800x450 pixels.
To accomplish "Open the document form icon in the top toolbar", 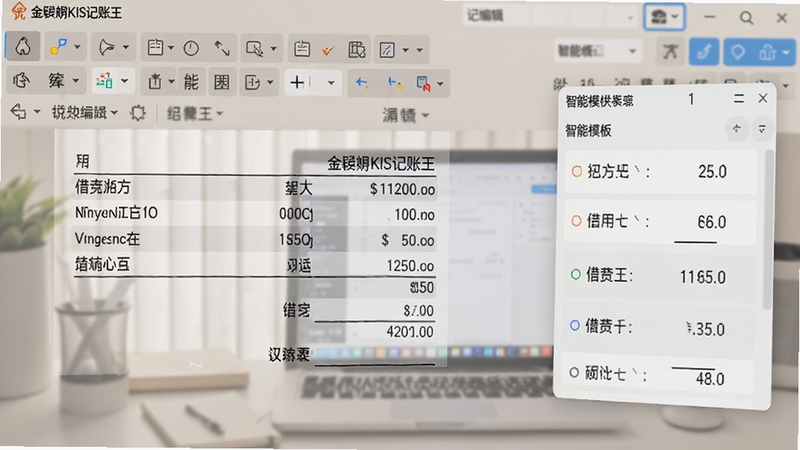I will coord(155,48).
